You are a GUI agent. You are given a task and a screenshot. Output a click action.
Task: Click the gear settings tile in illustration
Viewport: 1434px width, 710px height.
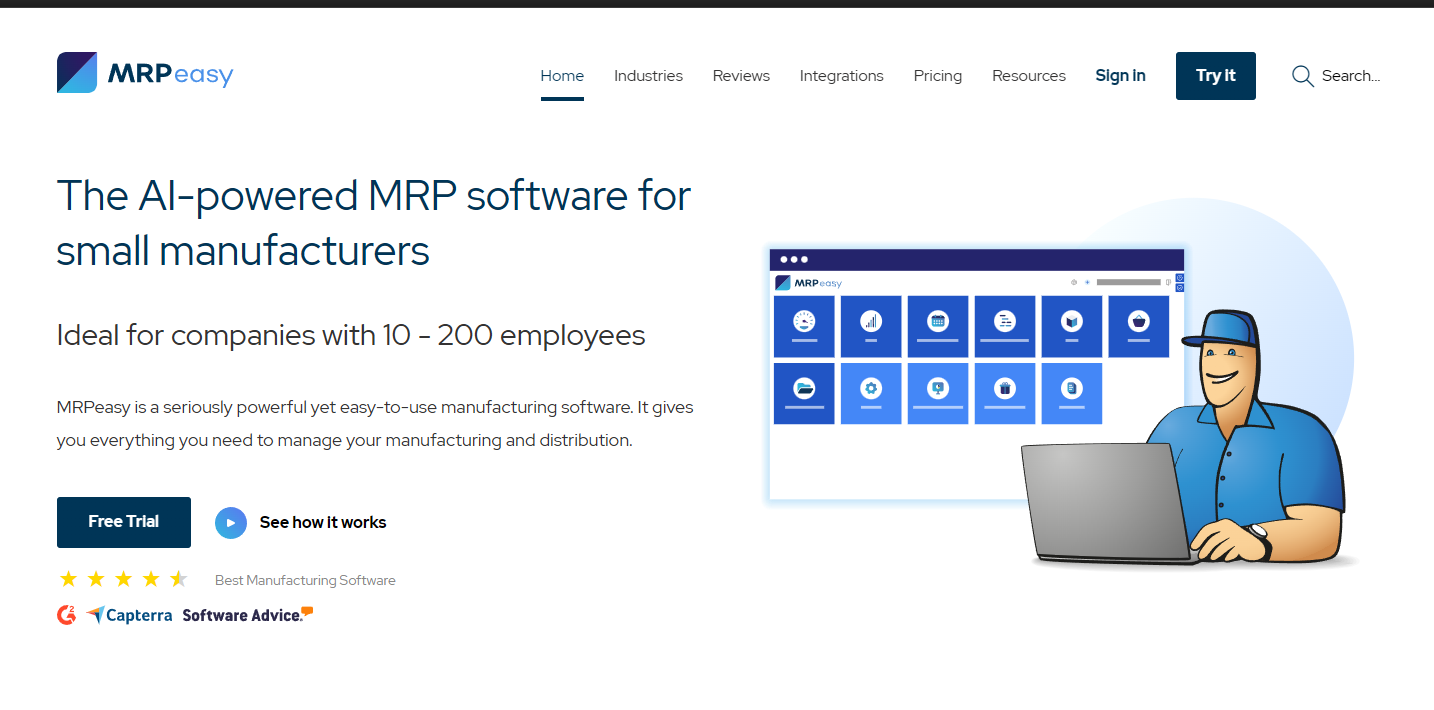[871, 393]
